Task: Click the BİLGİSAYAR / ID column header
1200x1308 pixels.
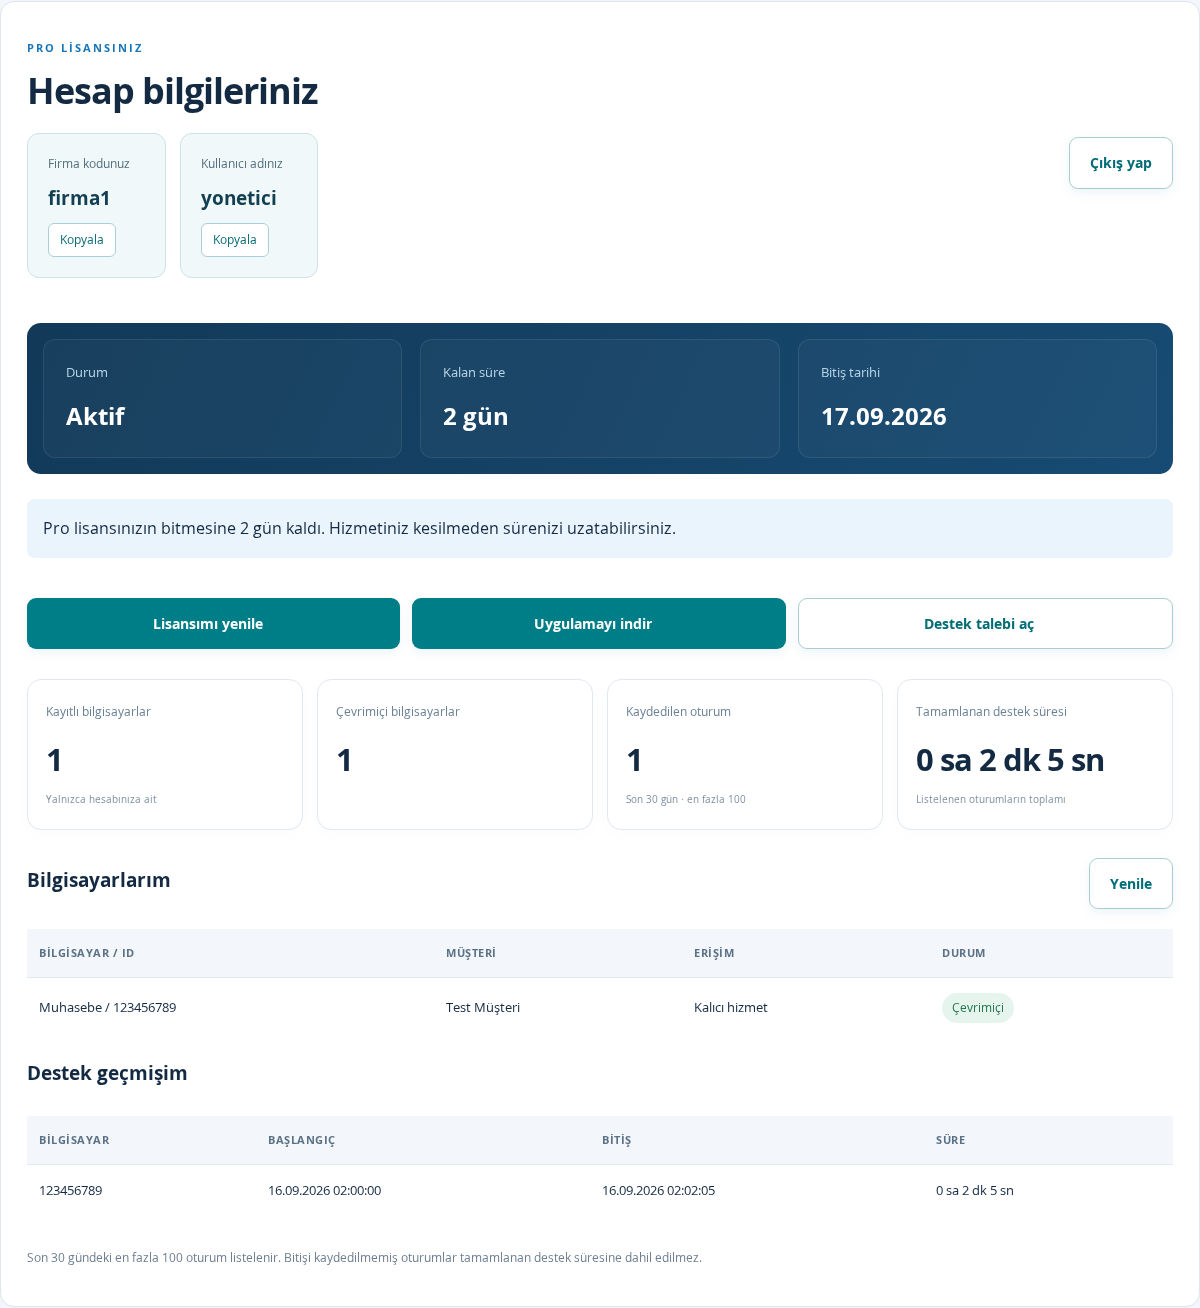Action: point(87,953)
